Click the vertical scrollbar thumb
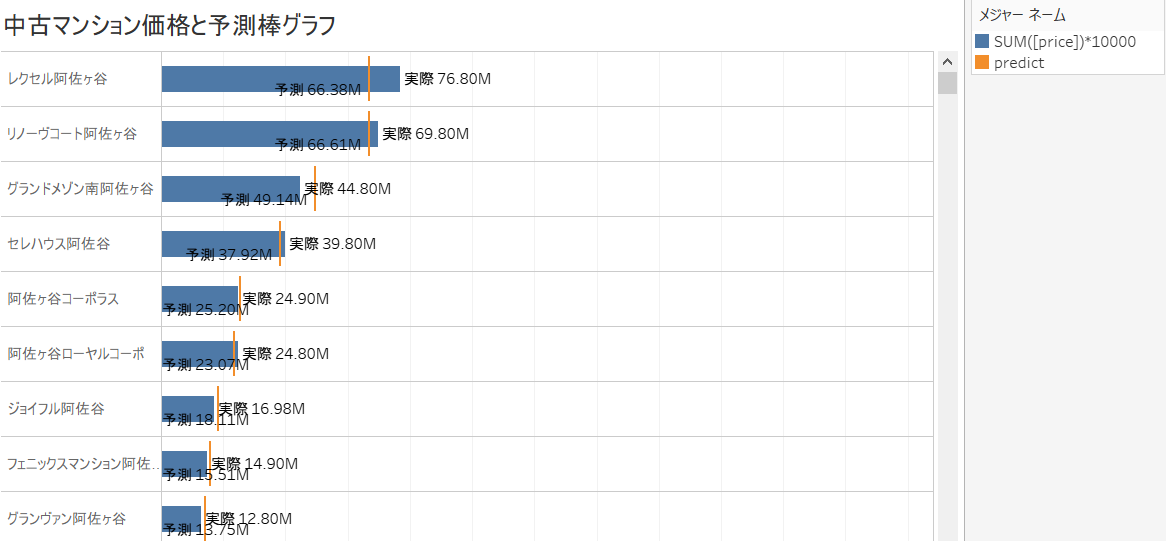Screen dimensions: 1166x541 click(947, 83)
